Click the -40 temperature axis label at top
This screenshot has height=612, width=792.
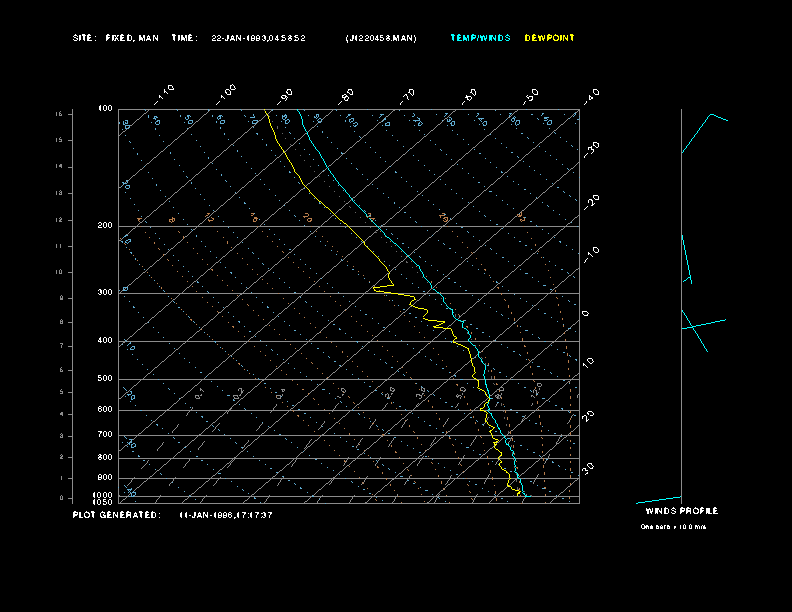pos(590,95)
